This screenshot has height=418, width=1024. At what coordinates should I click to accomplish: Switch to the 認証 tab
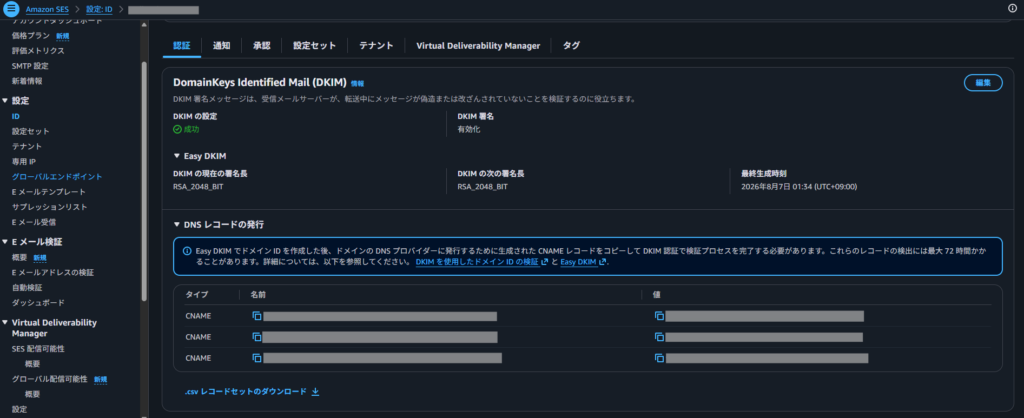pos(182,46)
